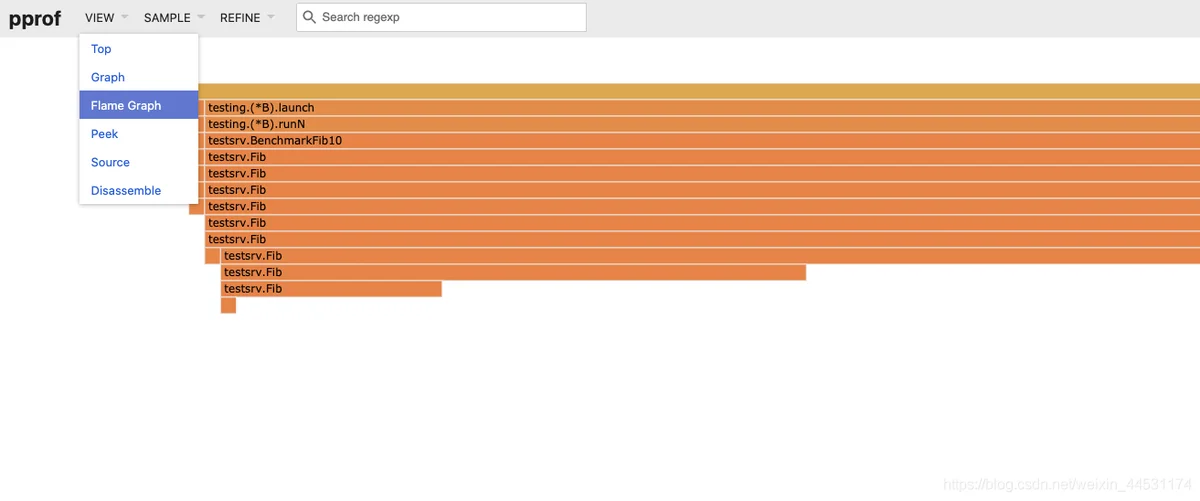1200x501 pixels.
Task: Open the Source view option
Action: 110,162
